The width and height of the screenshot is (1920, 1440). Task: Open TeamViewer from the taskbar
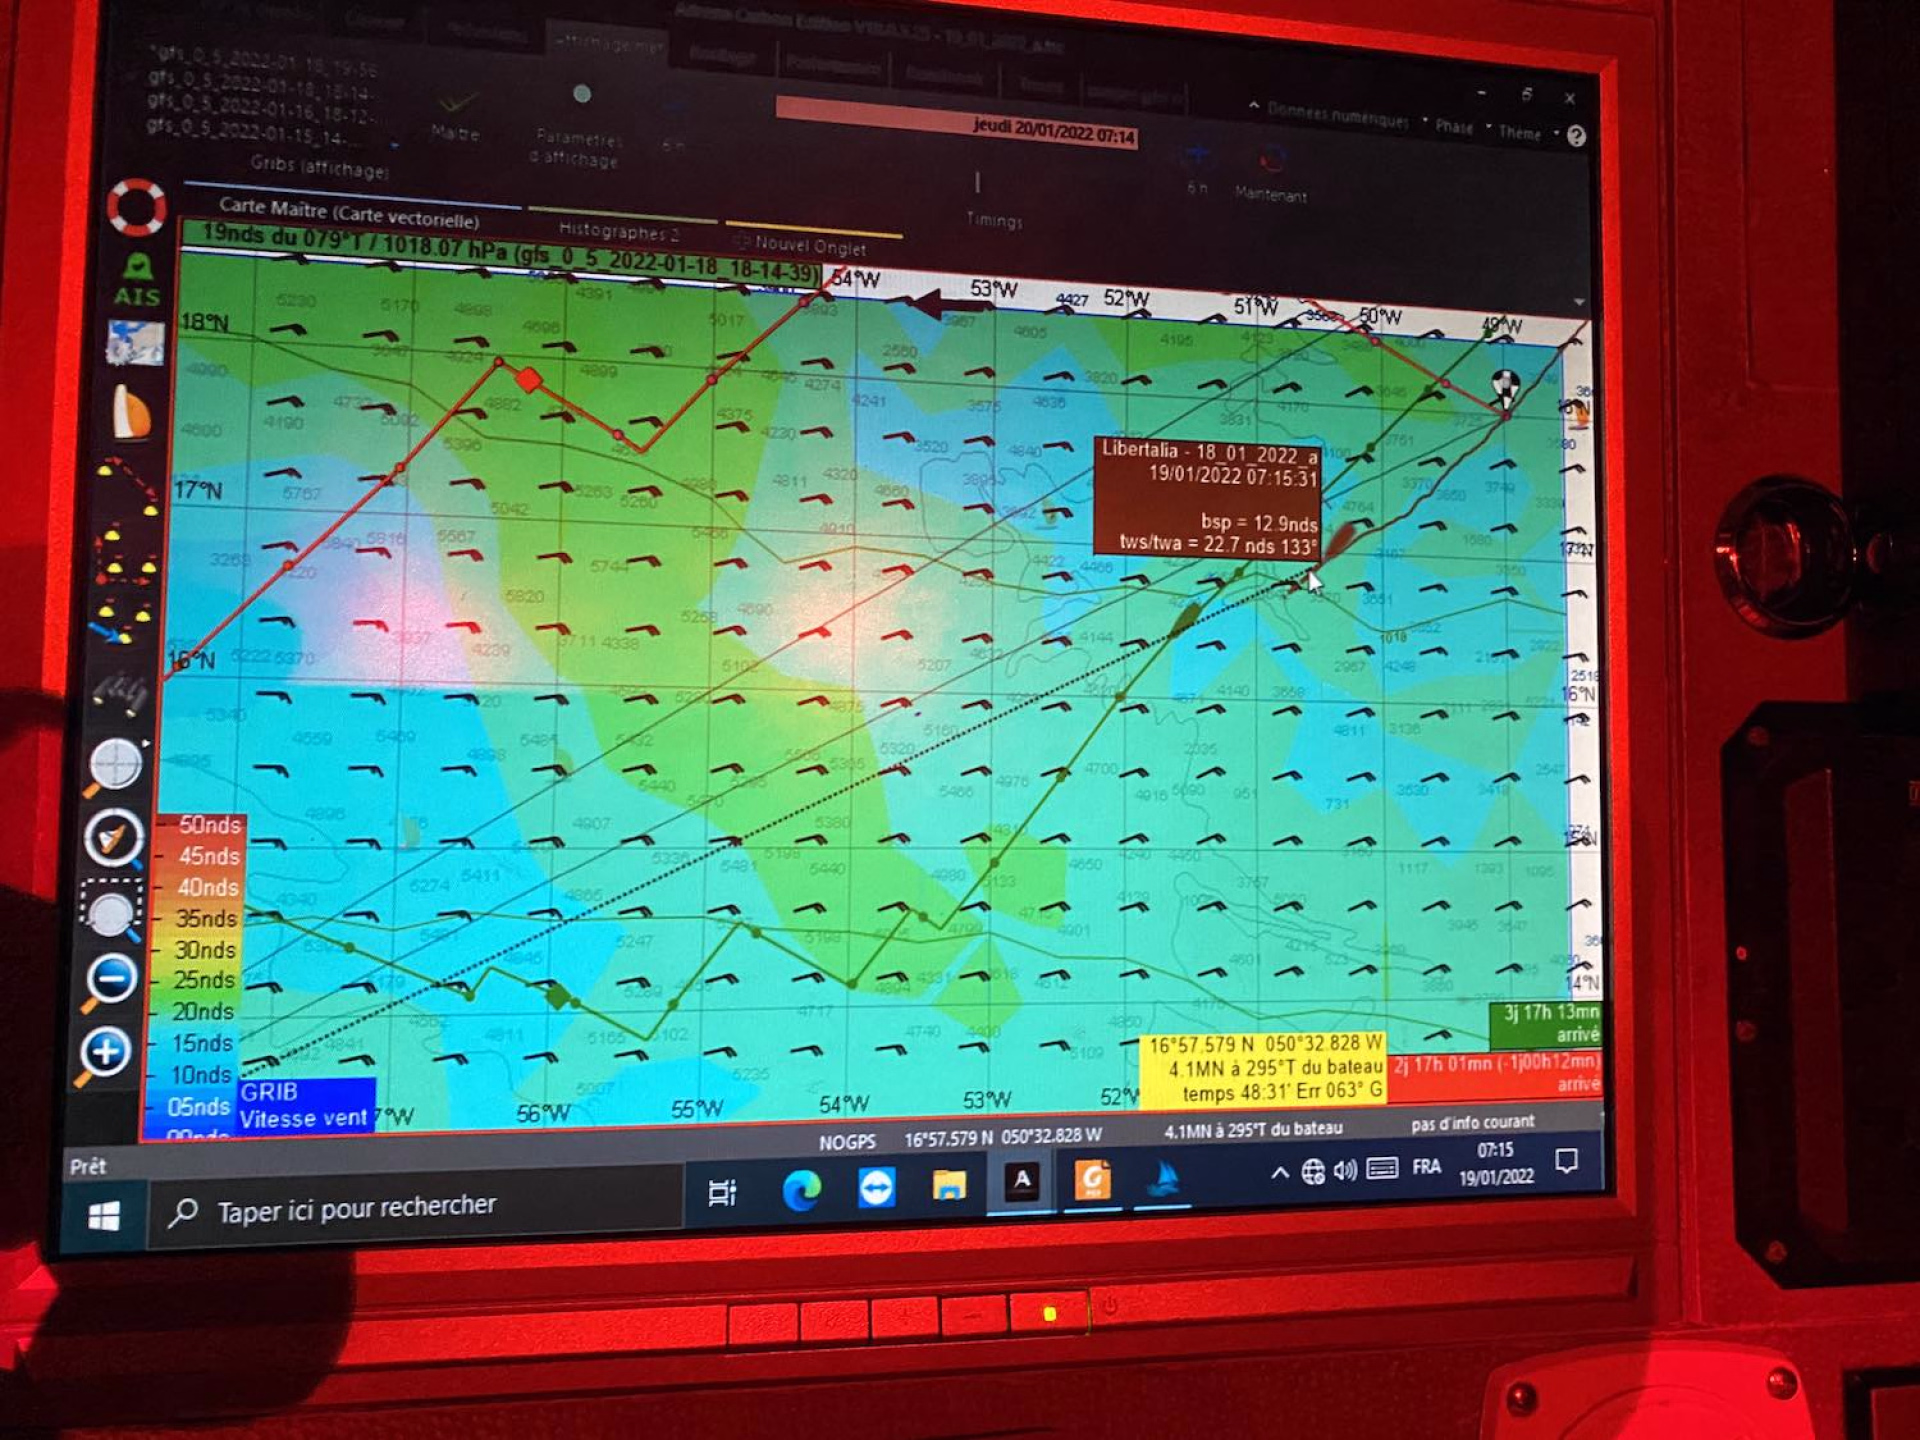(x=876, y=1187)
